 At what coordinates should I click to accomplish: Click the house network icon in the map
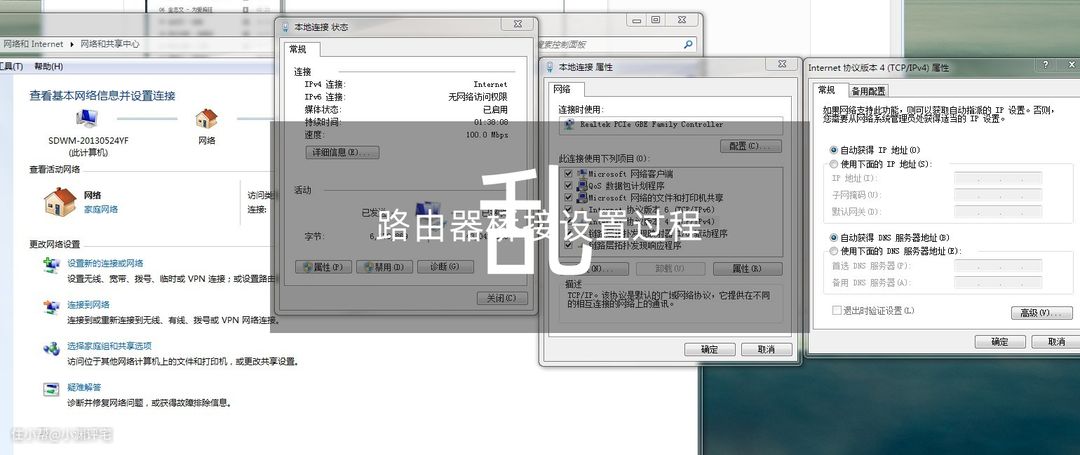pyautogui.click(x=206, y=118)
